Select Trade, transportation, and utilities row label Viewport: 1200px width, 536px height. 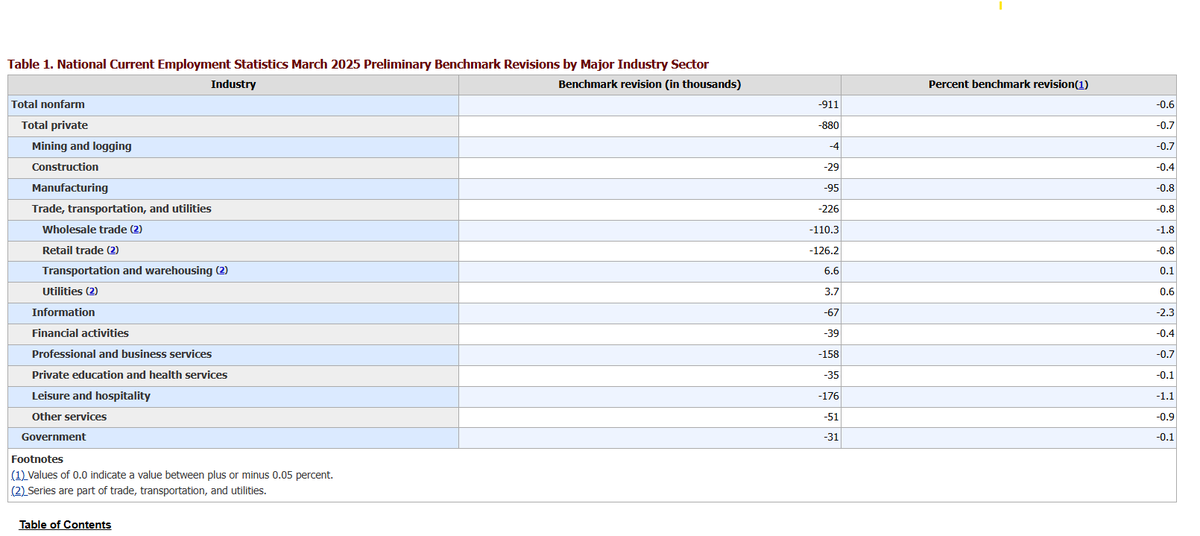[x=122, y=209]
